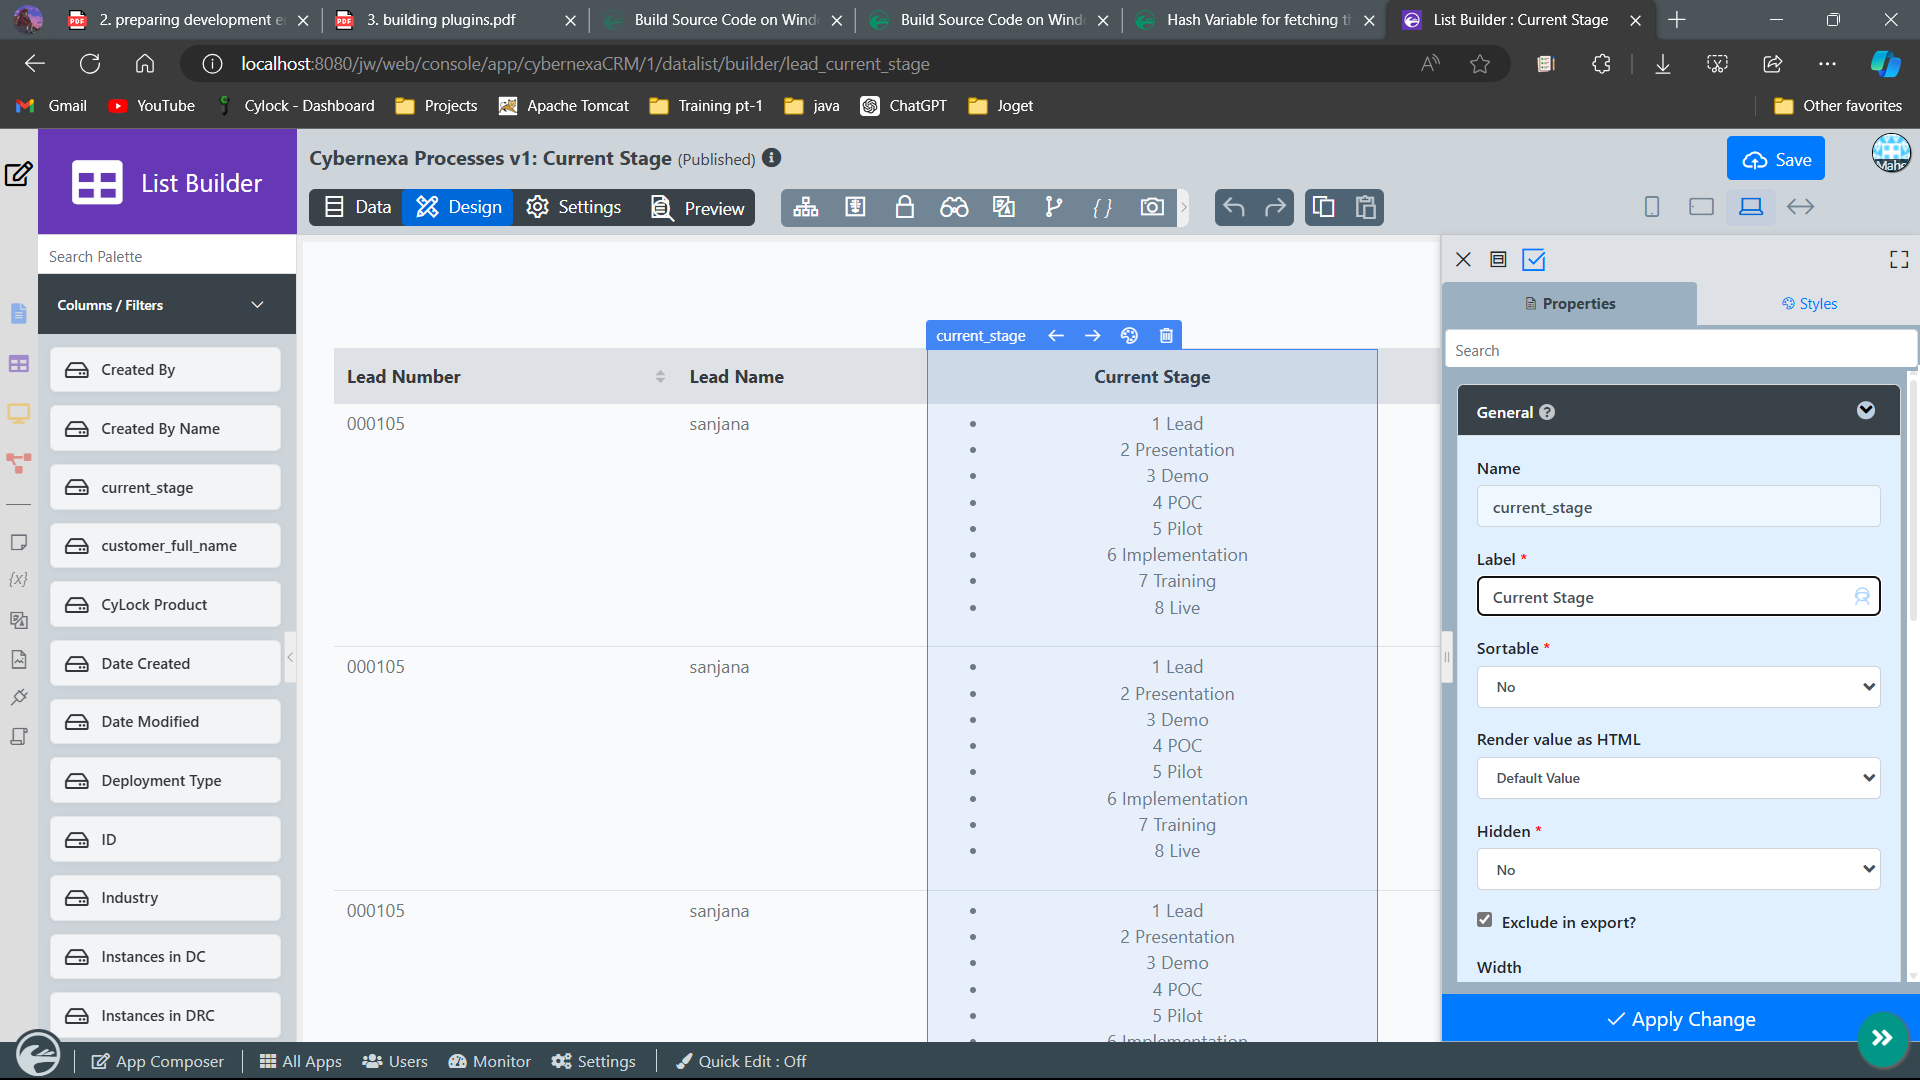The width and height of the screenshot is (1920, 1080).
Task: Open the Render value as HTML dropdown
Action: [x=1678, y=778]
